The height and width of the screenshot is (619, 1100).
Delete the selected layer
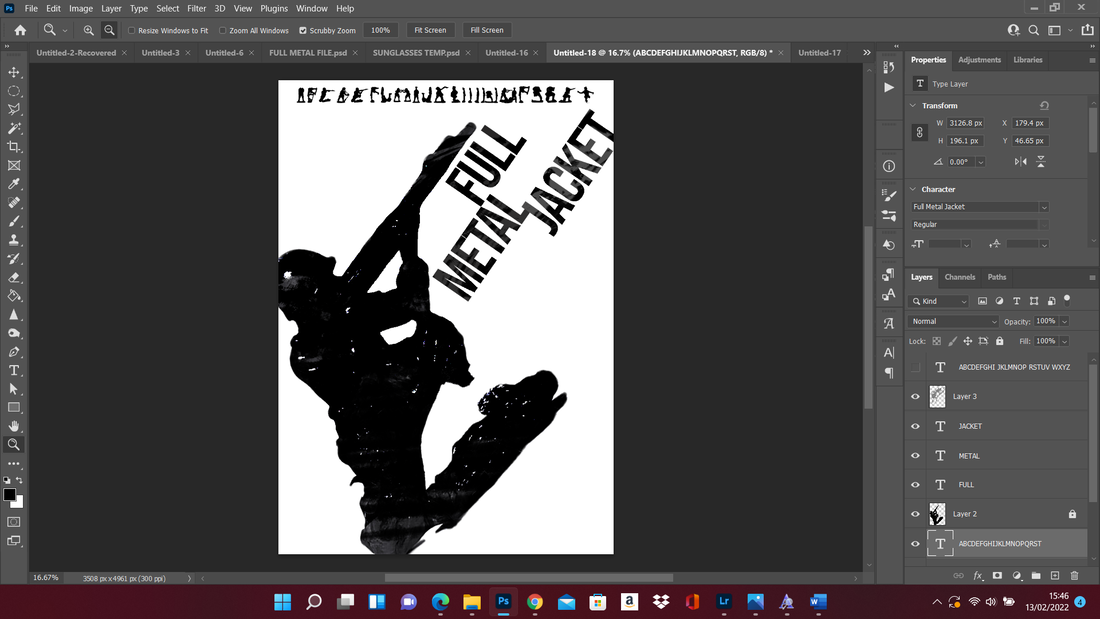(1075, 575)
